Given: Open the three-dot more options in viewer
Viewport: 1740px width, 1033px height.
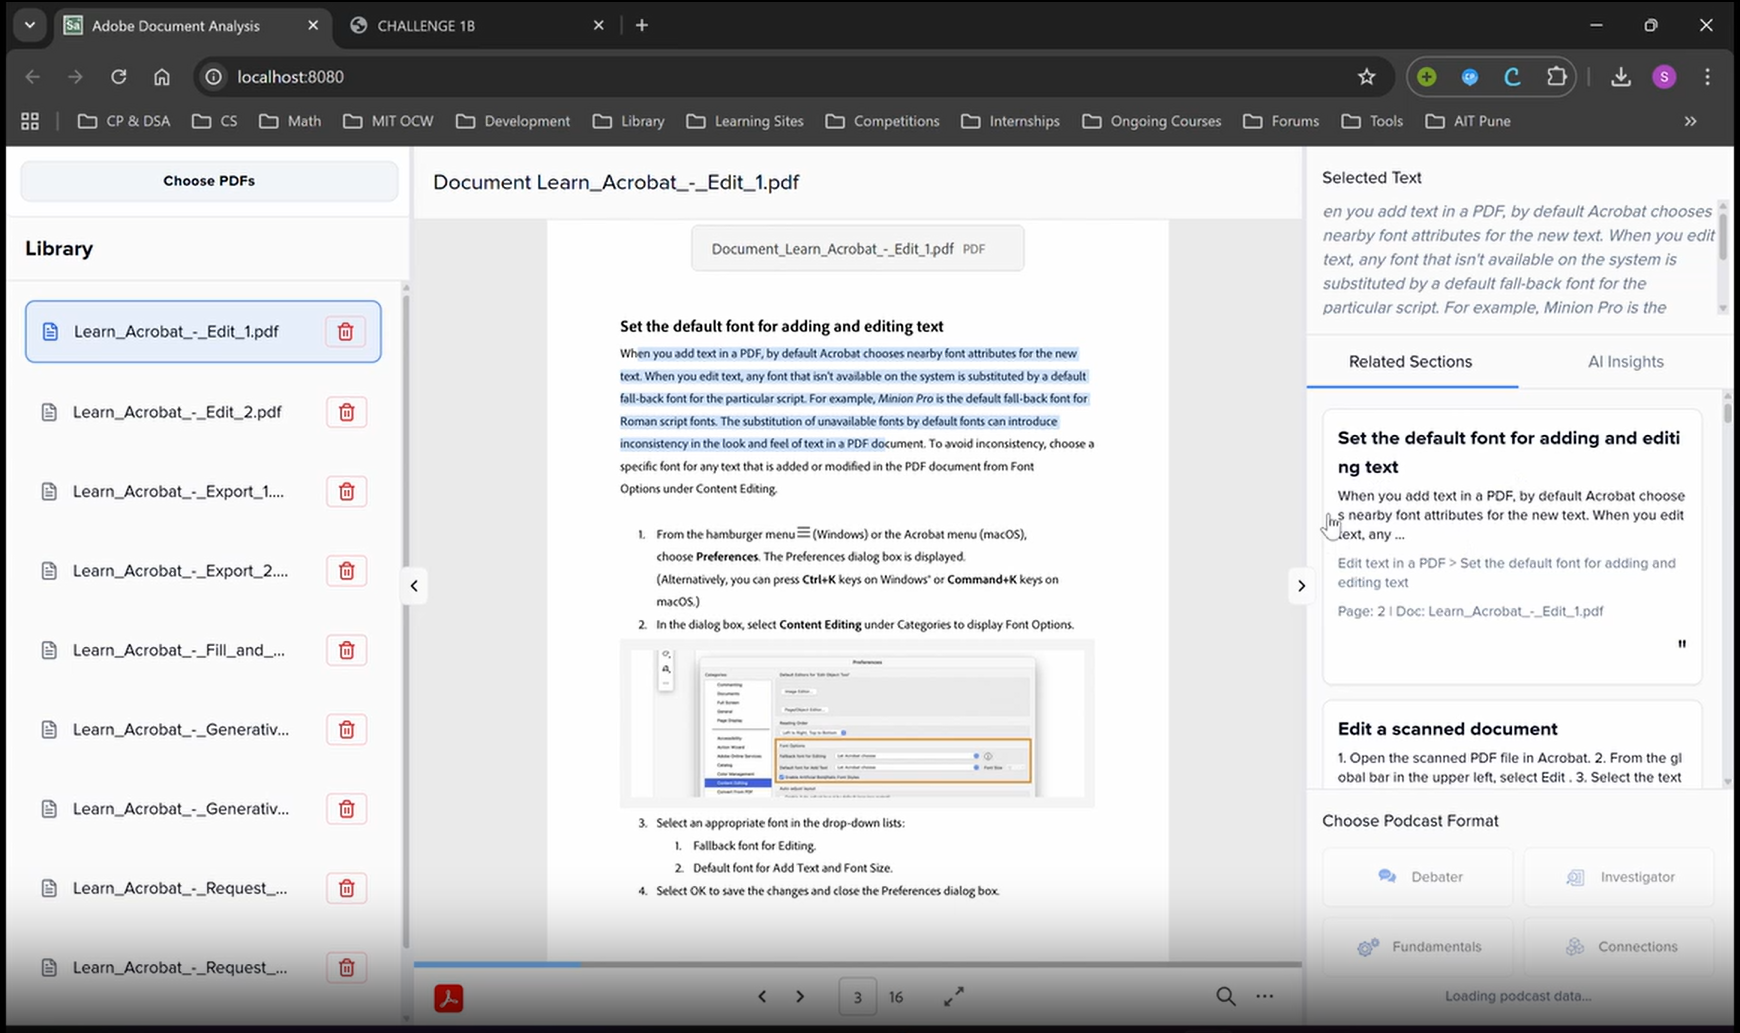Looking at the screenshot, I should coord(1265,996).
